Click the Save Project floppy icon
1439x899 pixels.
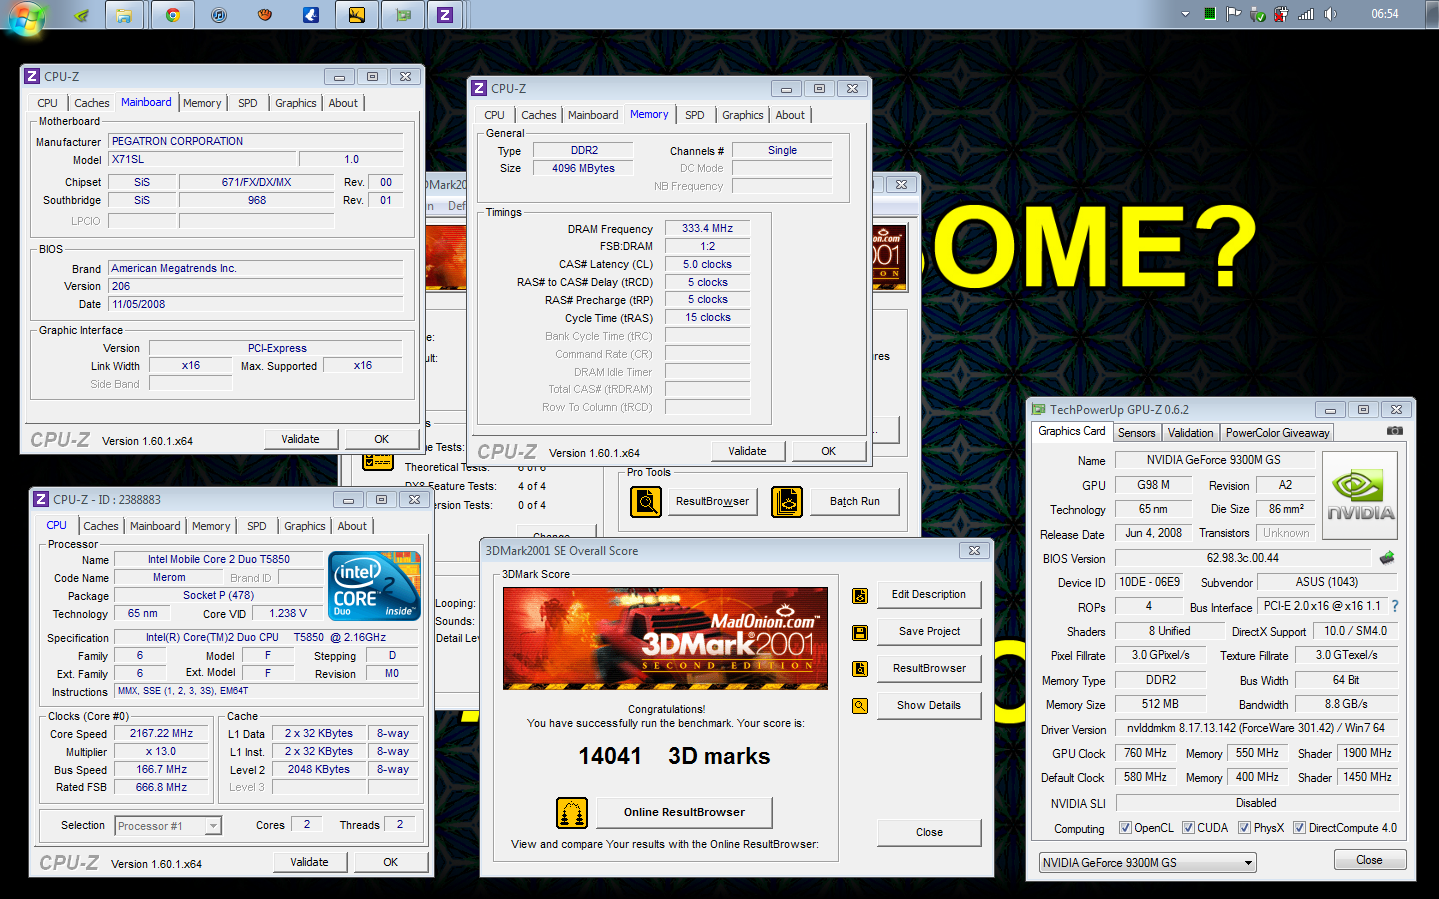tap(860, 632)
